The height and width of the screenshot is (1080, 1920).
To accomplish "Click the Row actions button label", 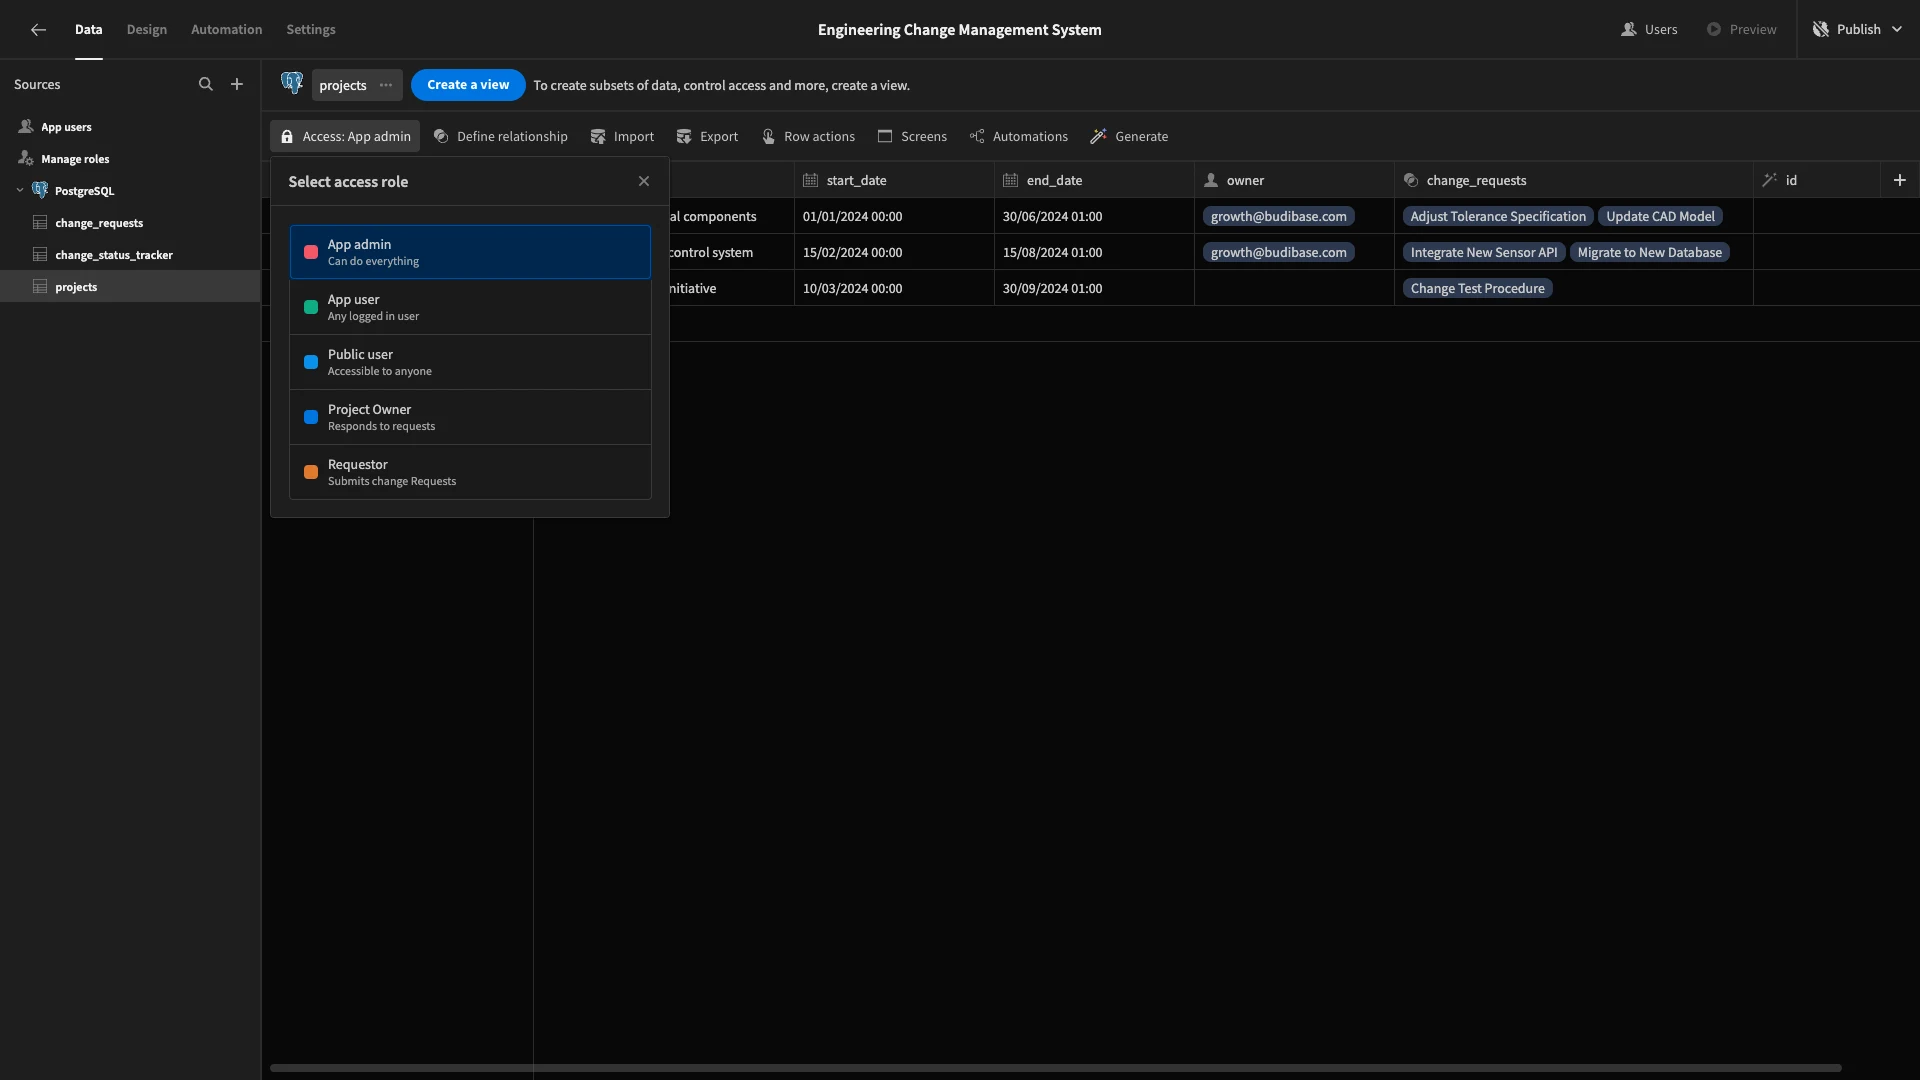I will (819, 137).
